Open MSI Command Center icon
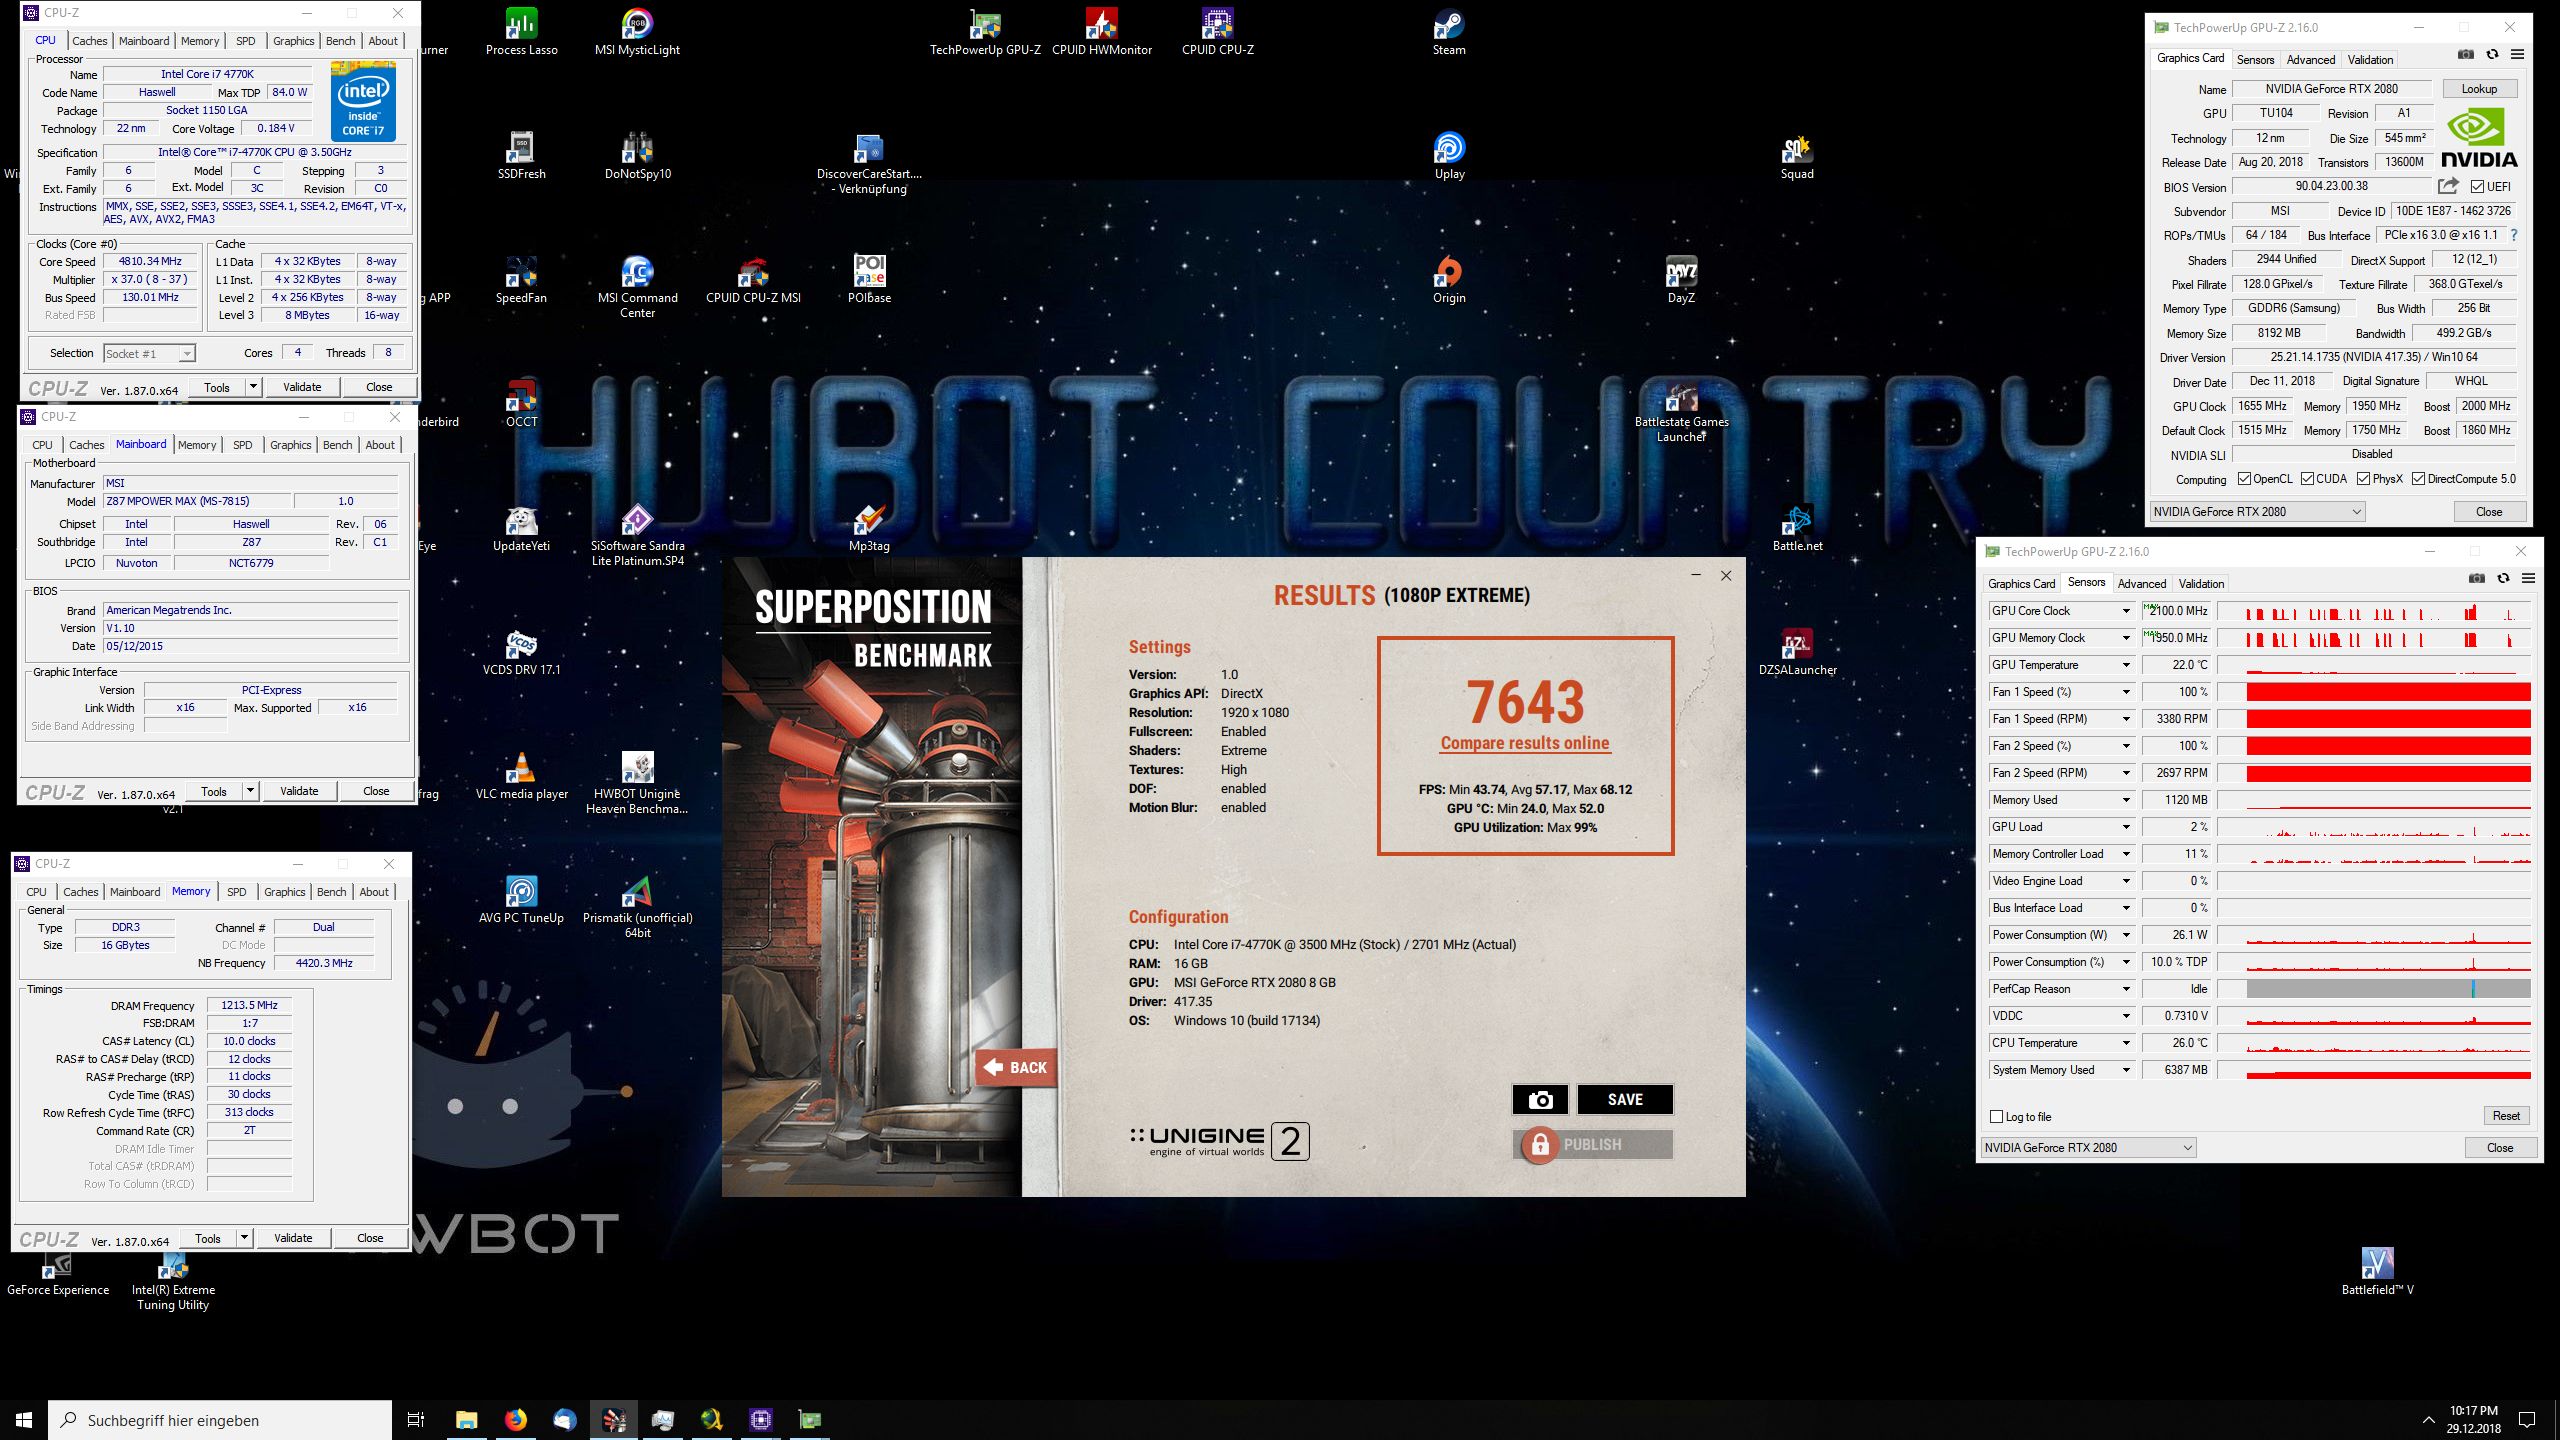Image resolution: width=2560 pixels, height=1440 pixels. (637, 286)
